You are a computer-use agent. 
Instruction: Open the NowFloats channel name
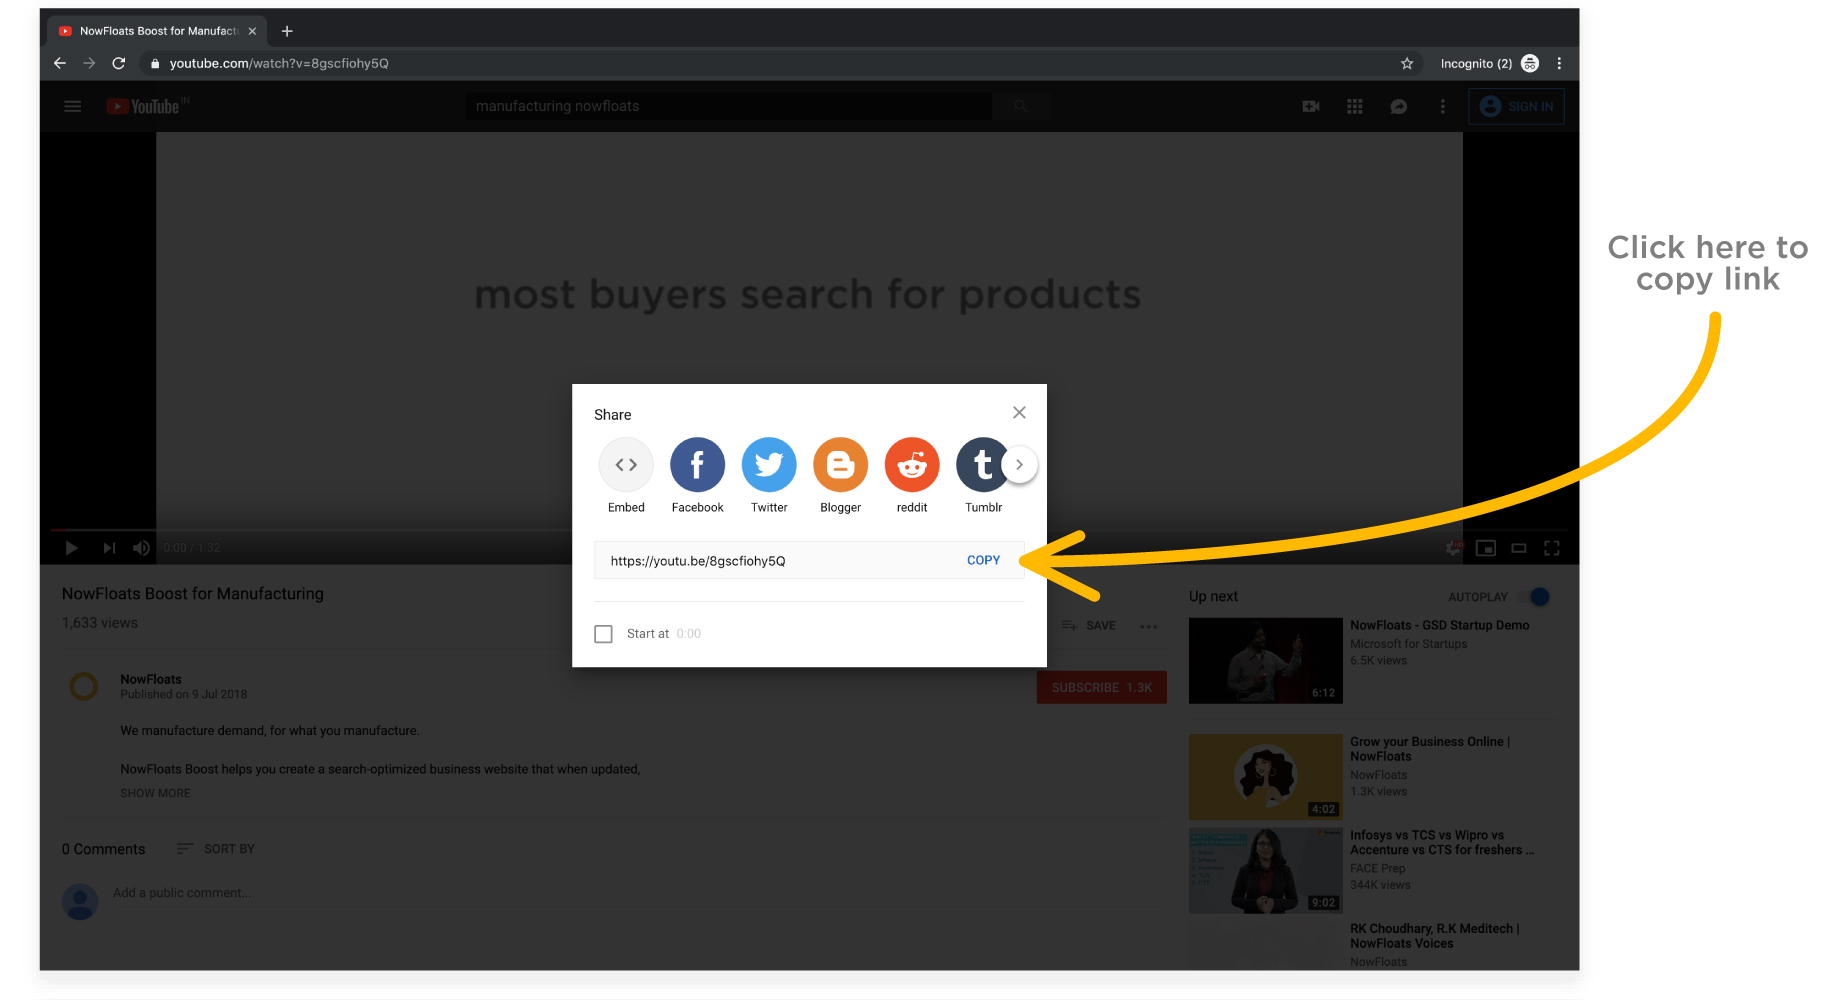pyautogui.click(x=151, y=679)
